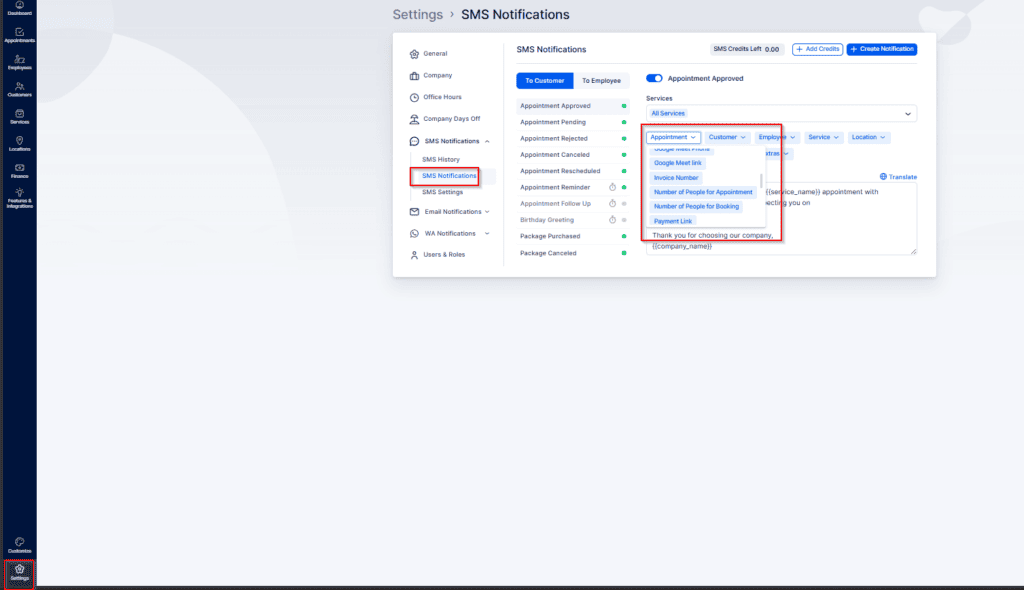Click grey status dot for Birthday Greeting
Screen dimensions: 1024x590
pyautogui.click(x=624, y=220)
